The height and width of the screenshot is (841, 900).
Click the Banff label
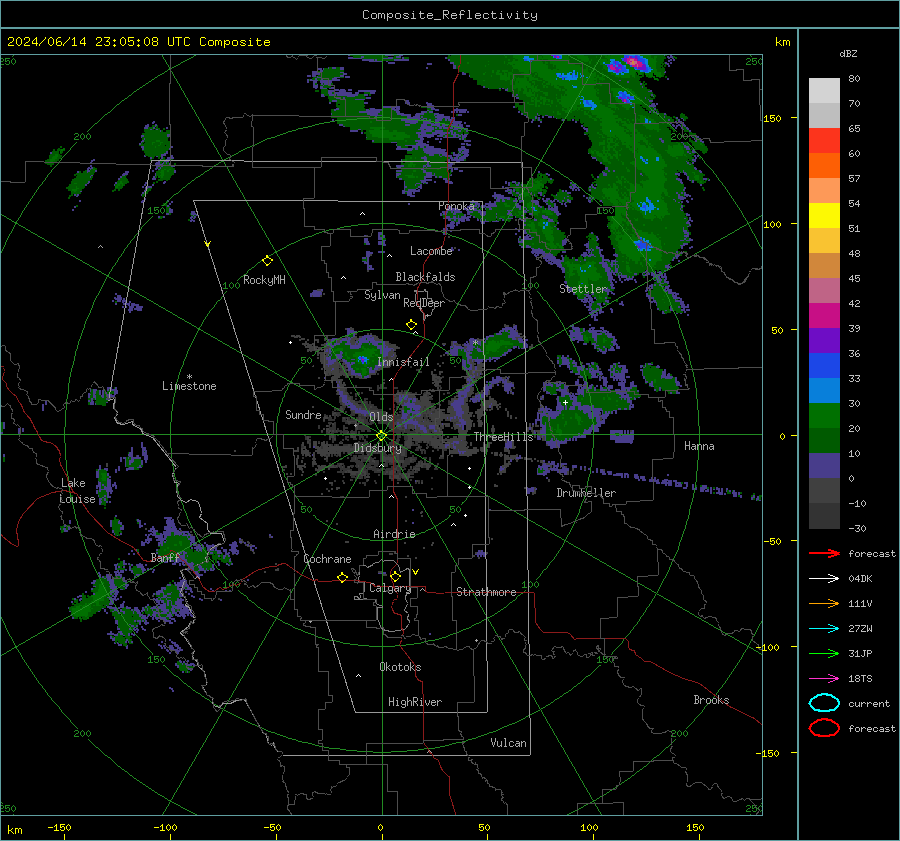pyautogui.click(x=165, y=558)
